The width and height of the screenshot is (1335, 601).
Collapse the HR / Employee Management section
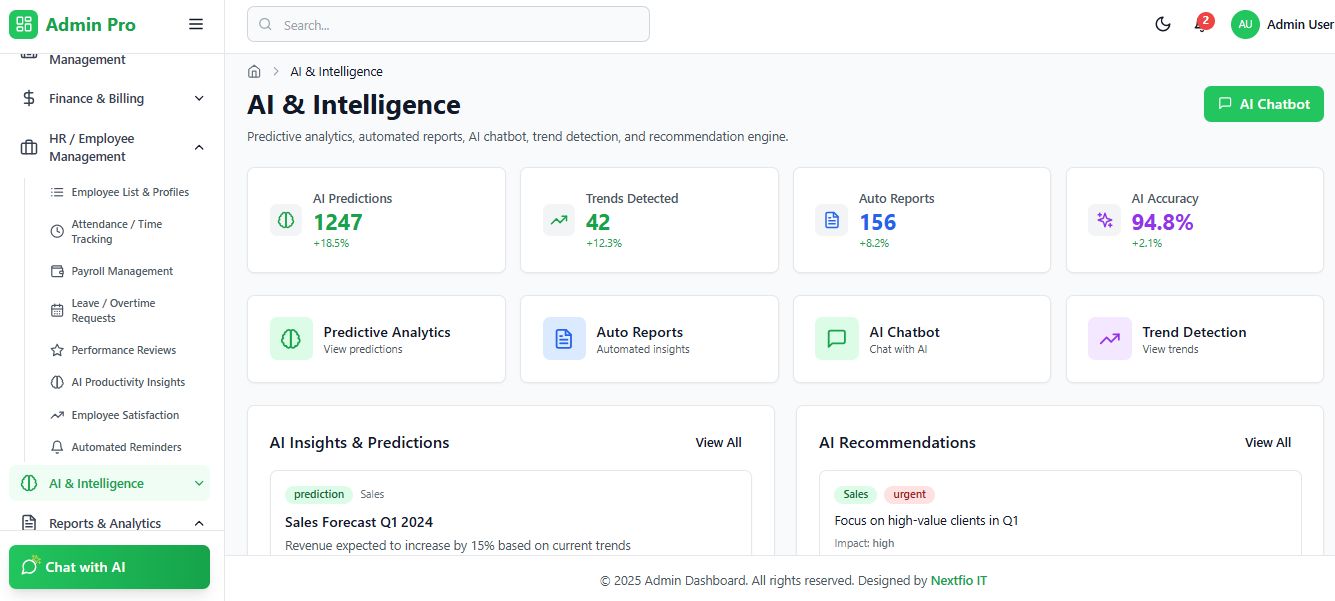click(x=199, y=148)
